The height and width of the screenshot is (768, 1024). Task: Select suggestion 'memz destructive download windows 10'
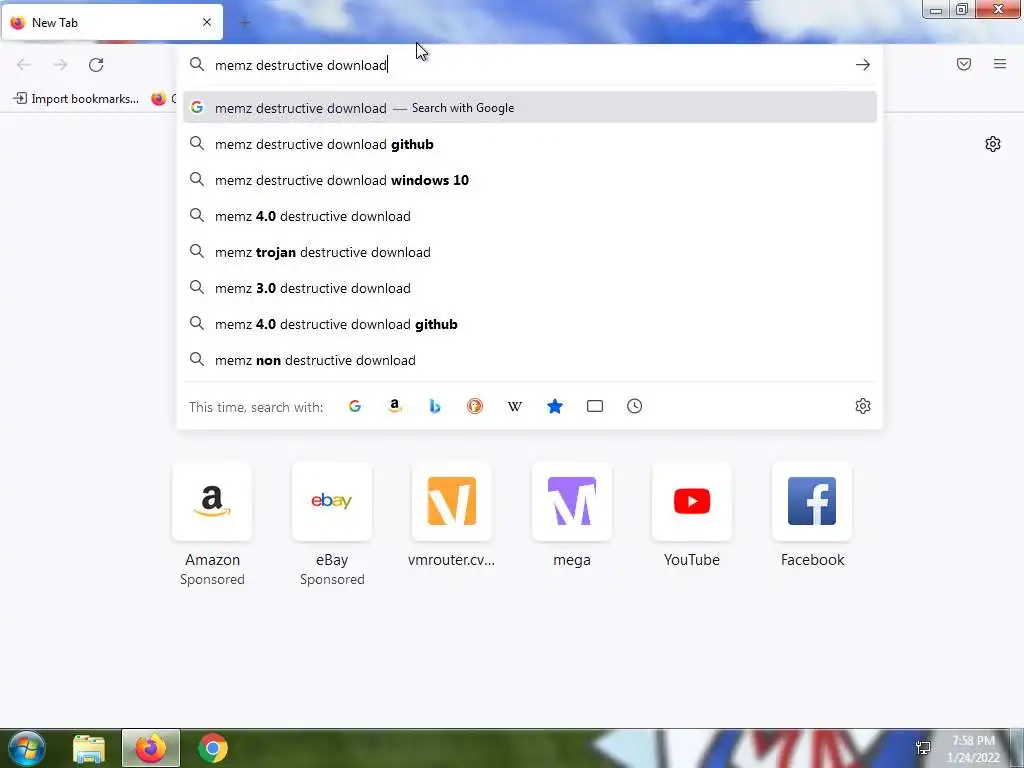tap(530, 180)
